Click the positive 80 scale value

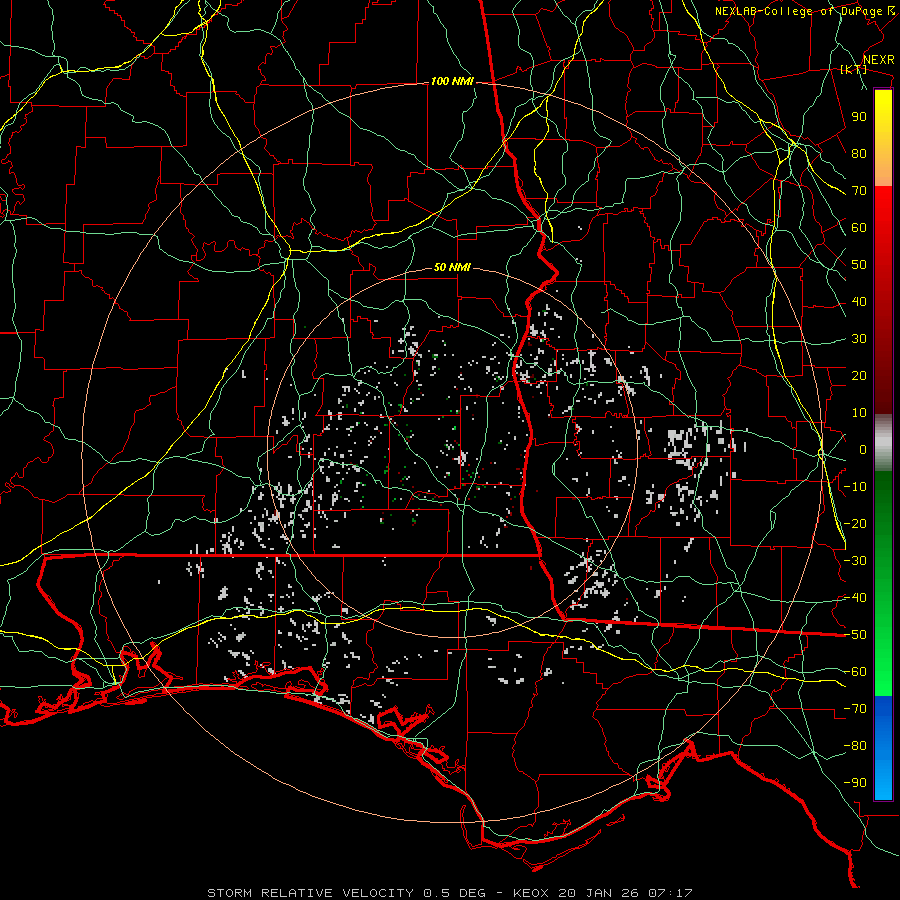pyautogui.click(x=859, y=153)
